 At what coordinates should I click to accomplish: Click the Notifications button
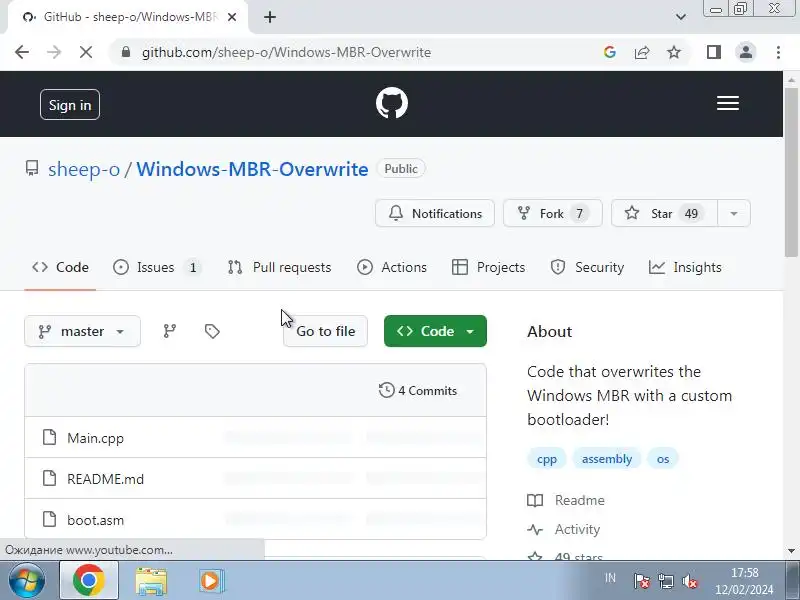pos(435,213)
